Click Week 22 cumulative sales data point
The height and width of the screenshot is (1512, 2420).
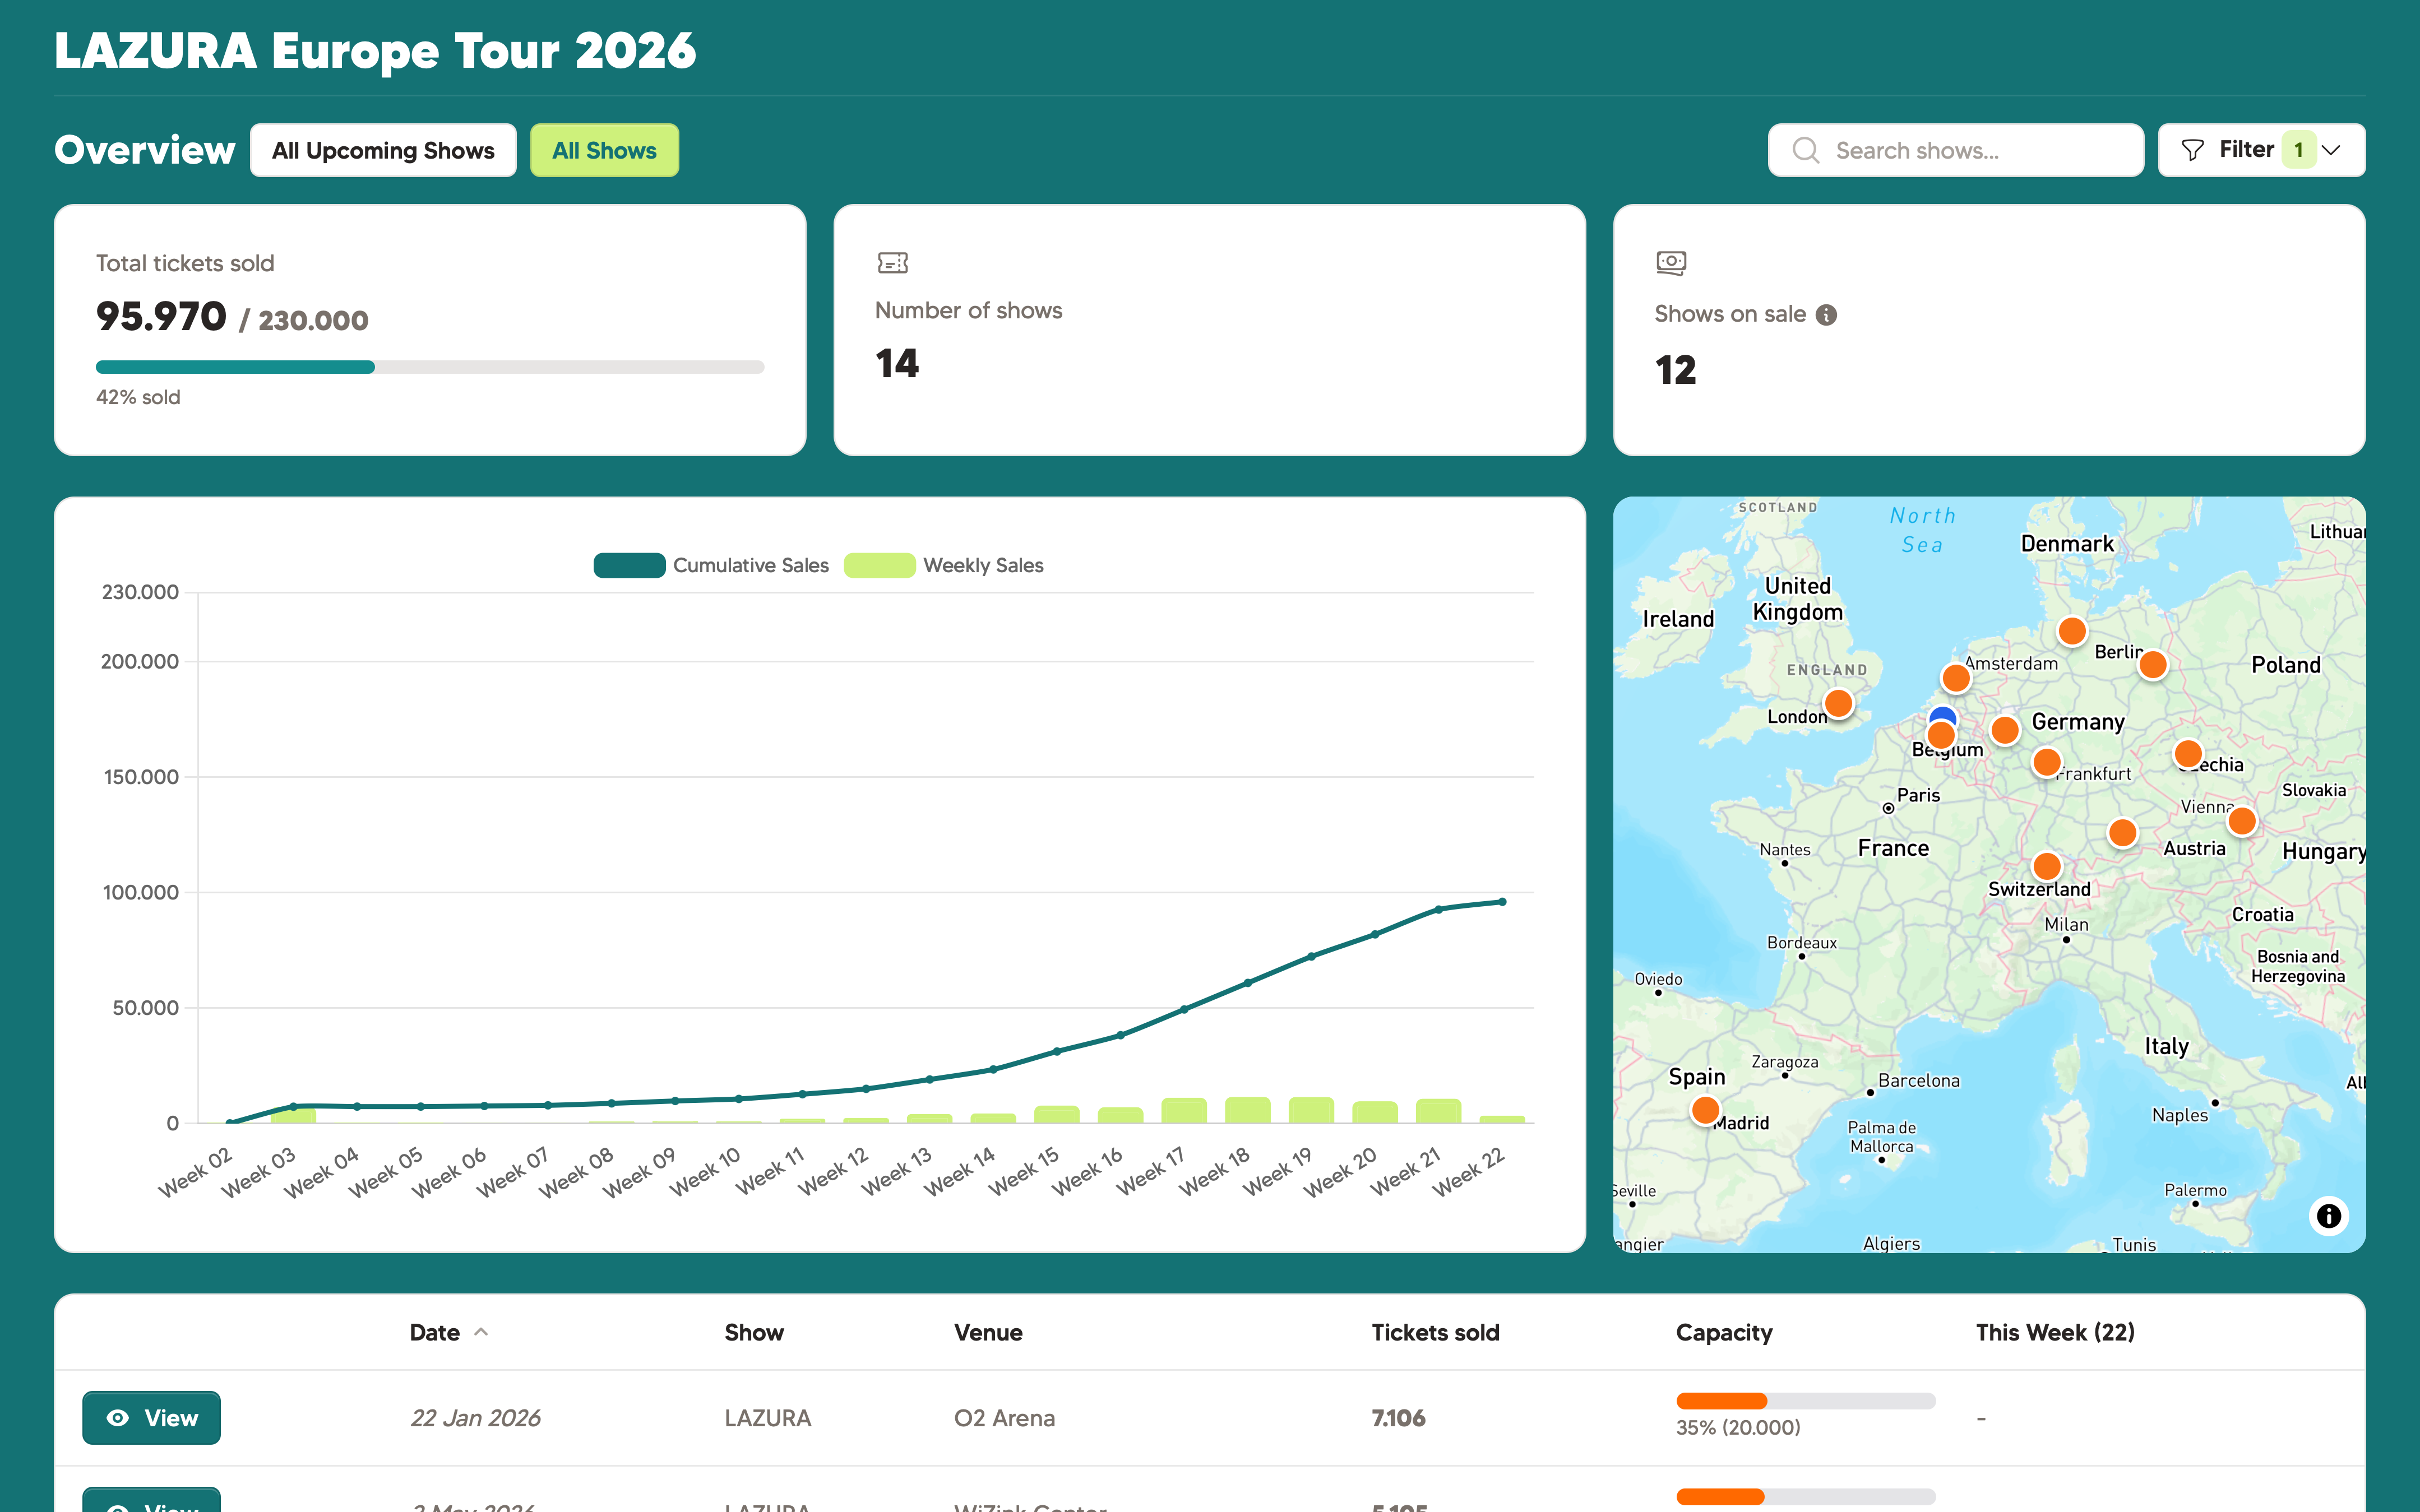click(1502, 902)
